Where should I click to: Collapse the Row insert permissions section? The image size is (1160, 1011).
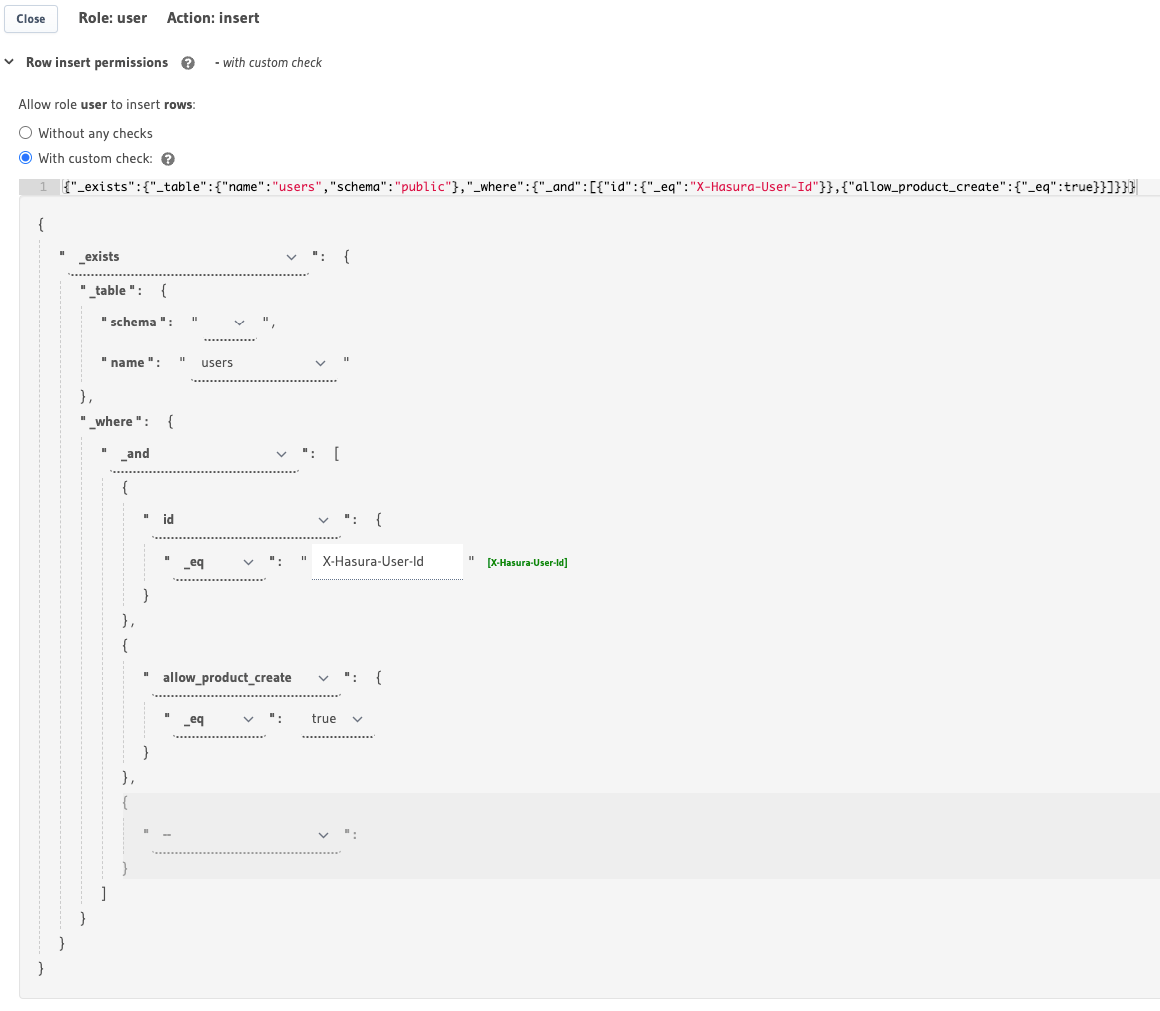pos(10,62)
